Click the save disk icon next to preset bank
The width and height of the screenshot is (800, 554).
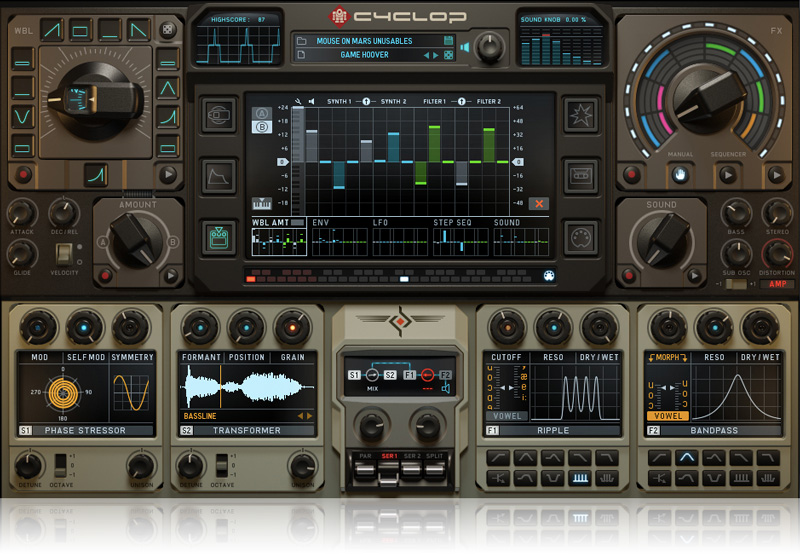click(449, 41)
